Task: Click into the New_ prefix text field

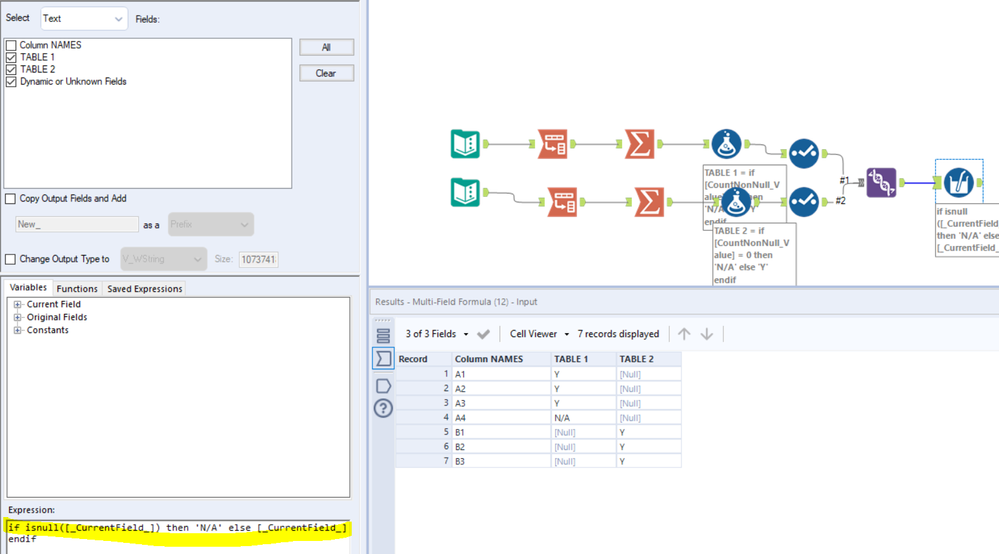Action: tap(76, 224)
